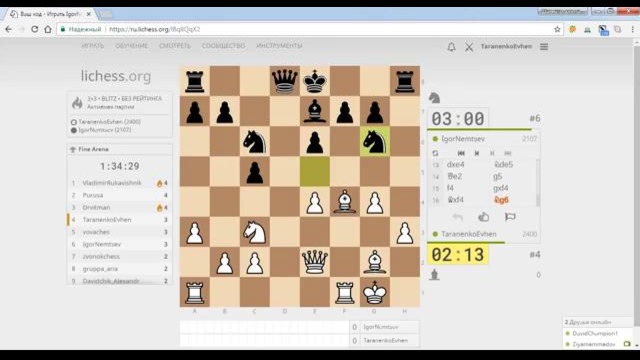640x360 pixels.
Task: Click TaranenkoEvhen name below move list
Action: pos(469,234)
